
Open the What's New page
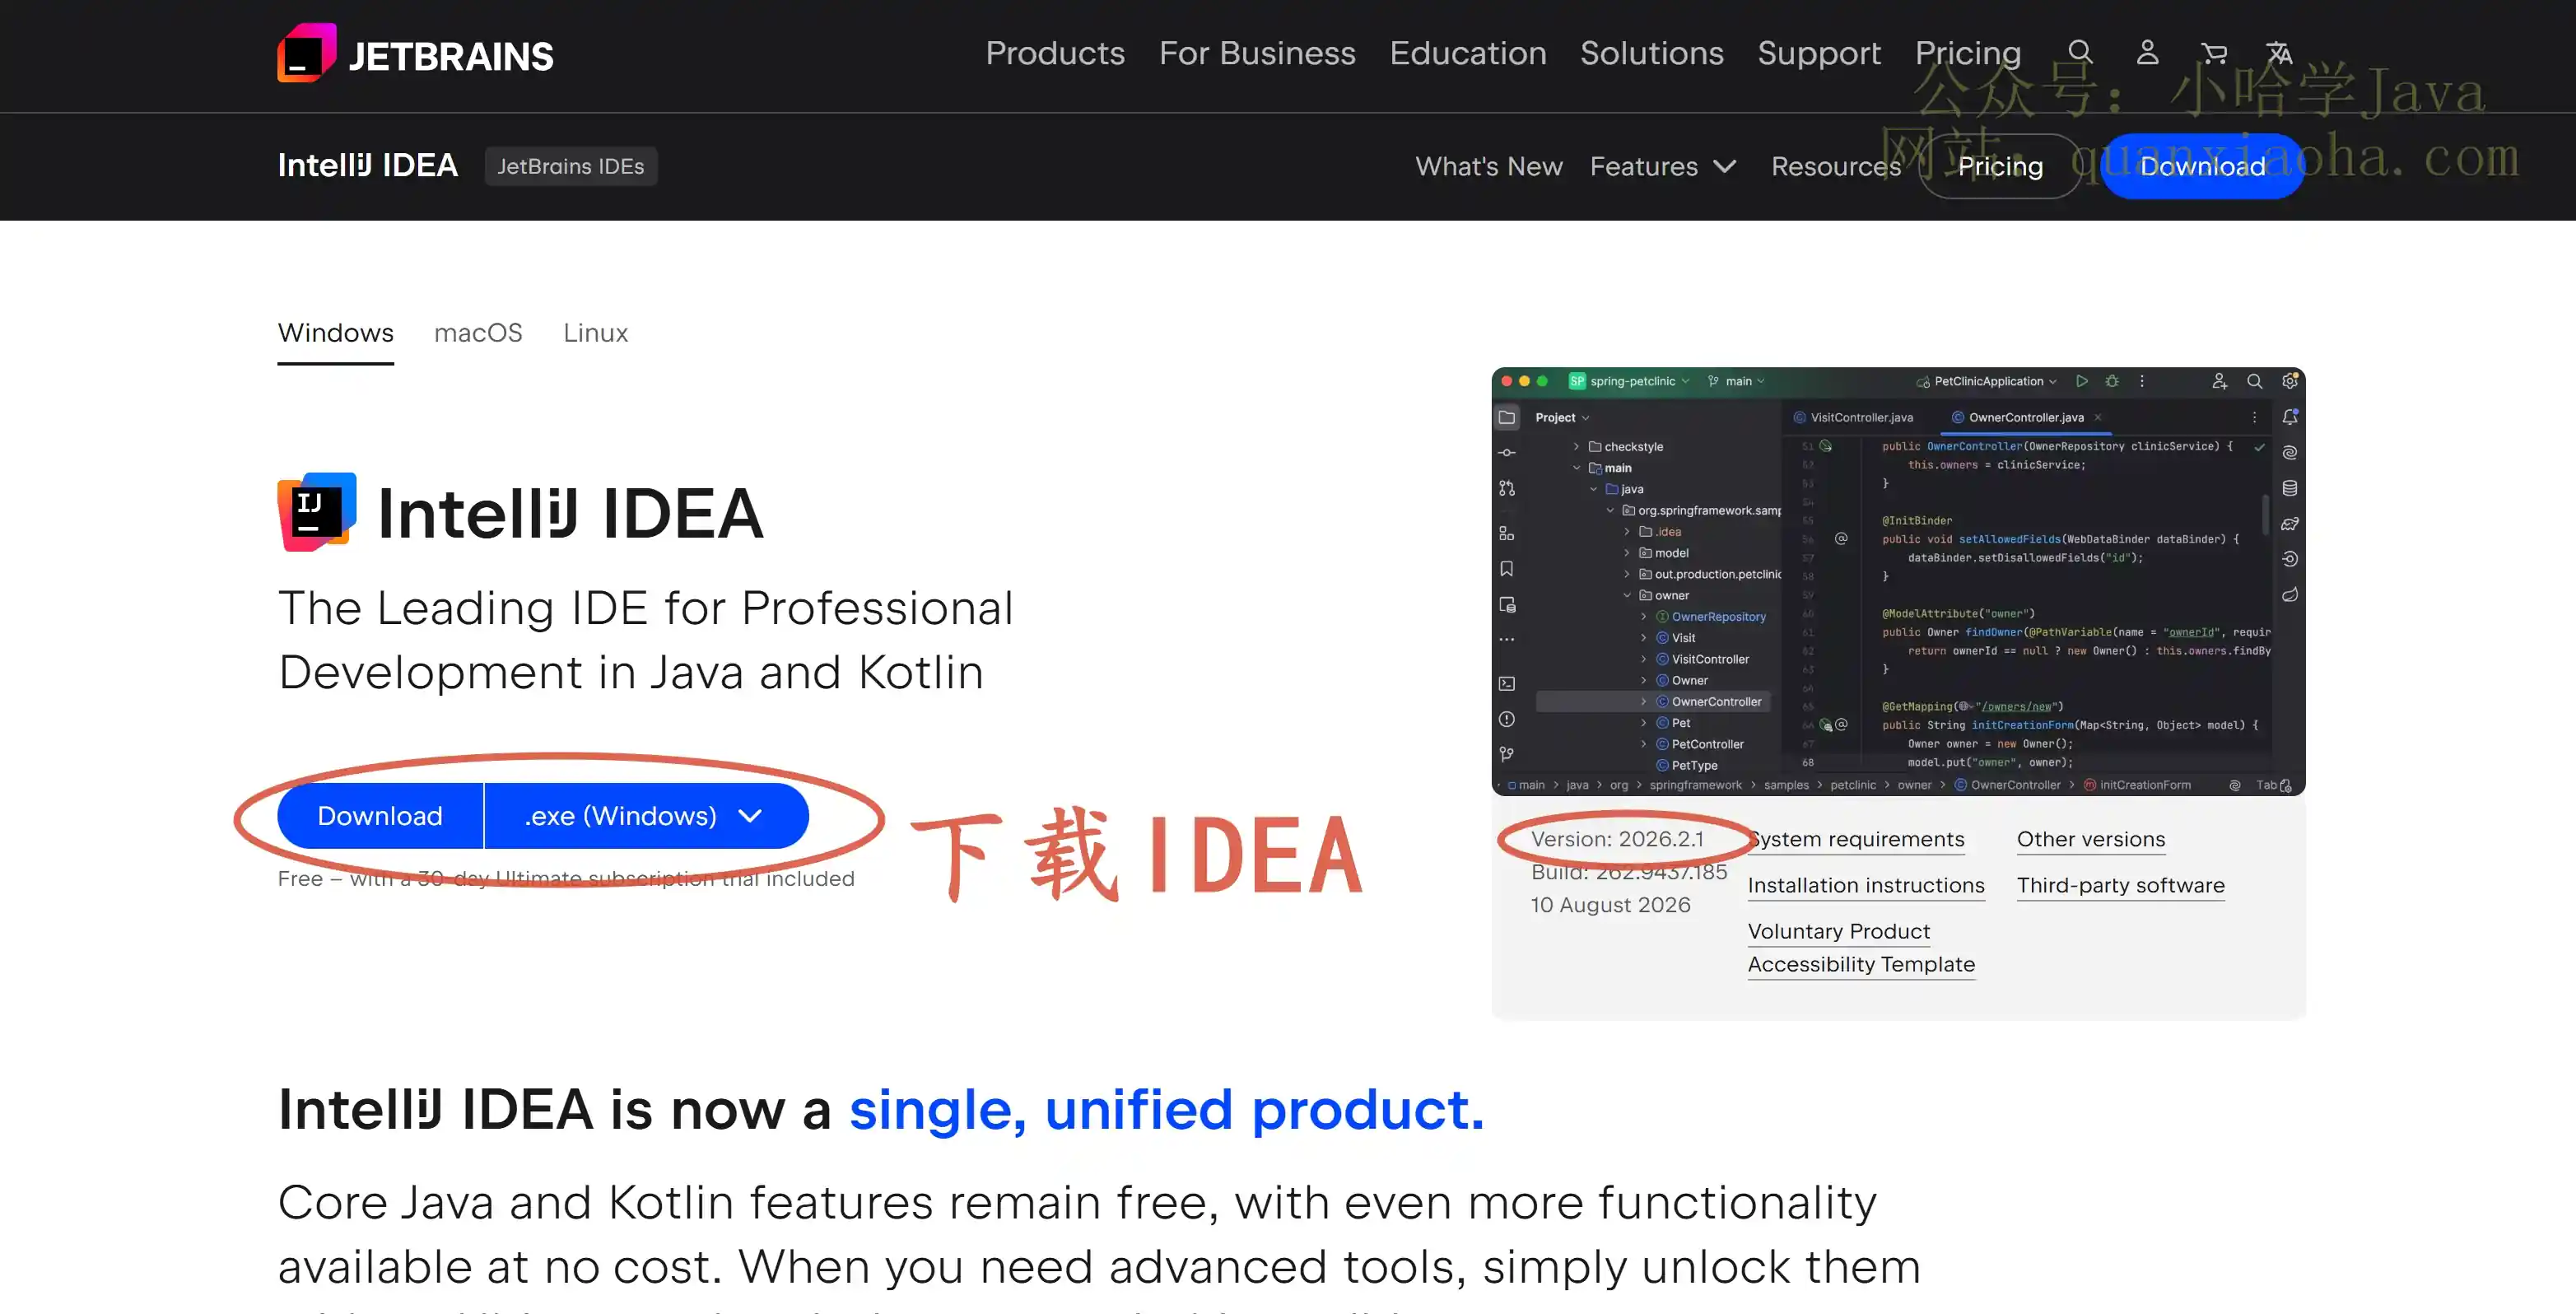click(x=1489, y=166)
